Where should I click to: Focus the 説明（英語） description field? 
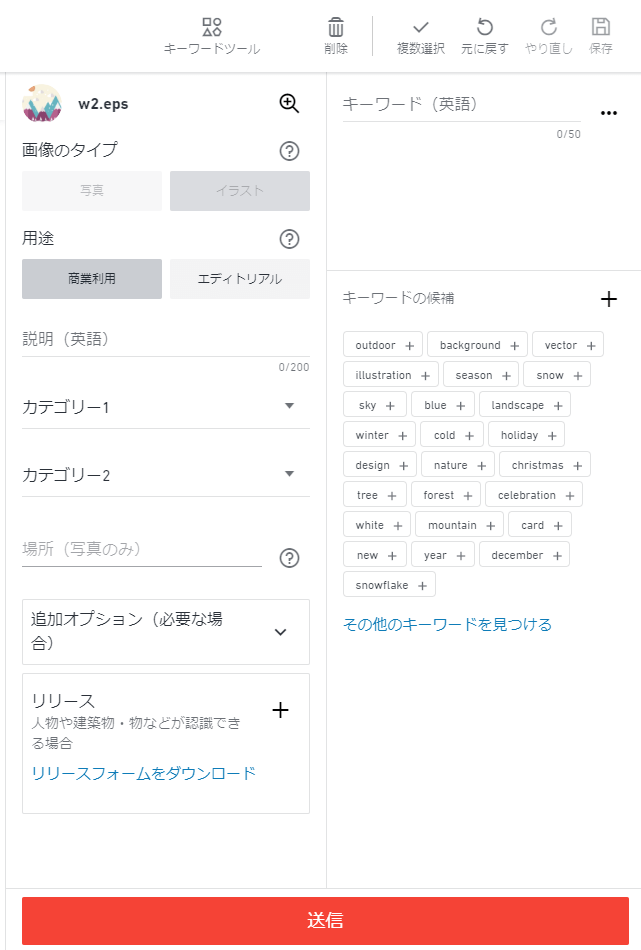(166, 340)
